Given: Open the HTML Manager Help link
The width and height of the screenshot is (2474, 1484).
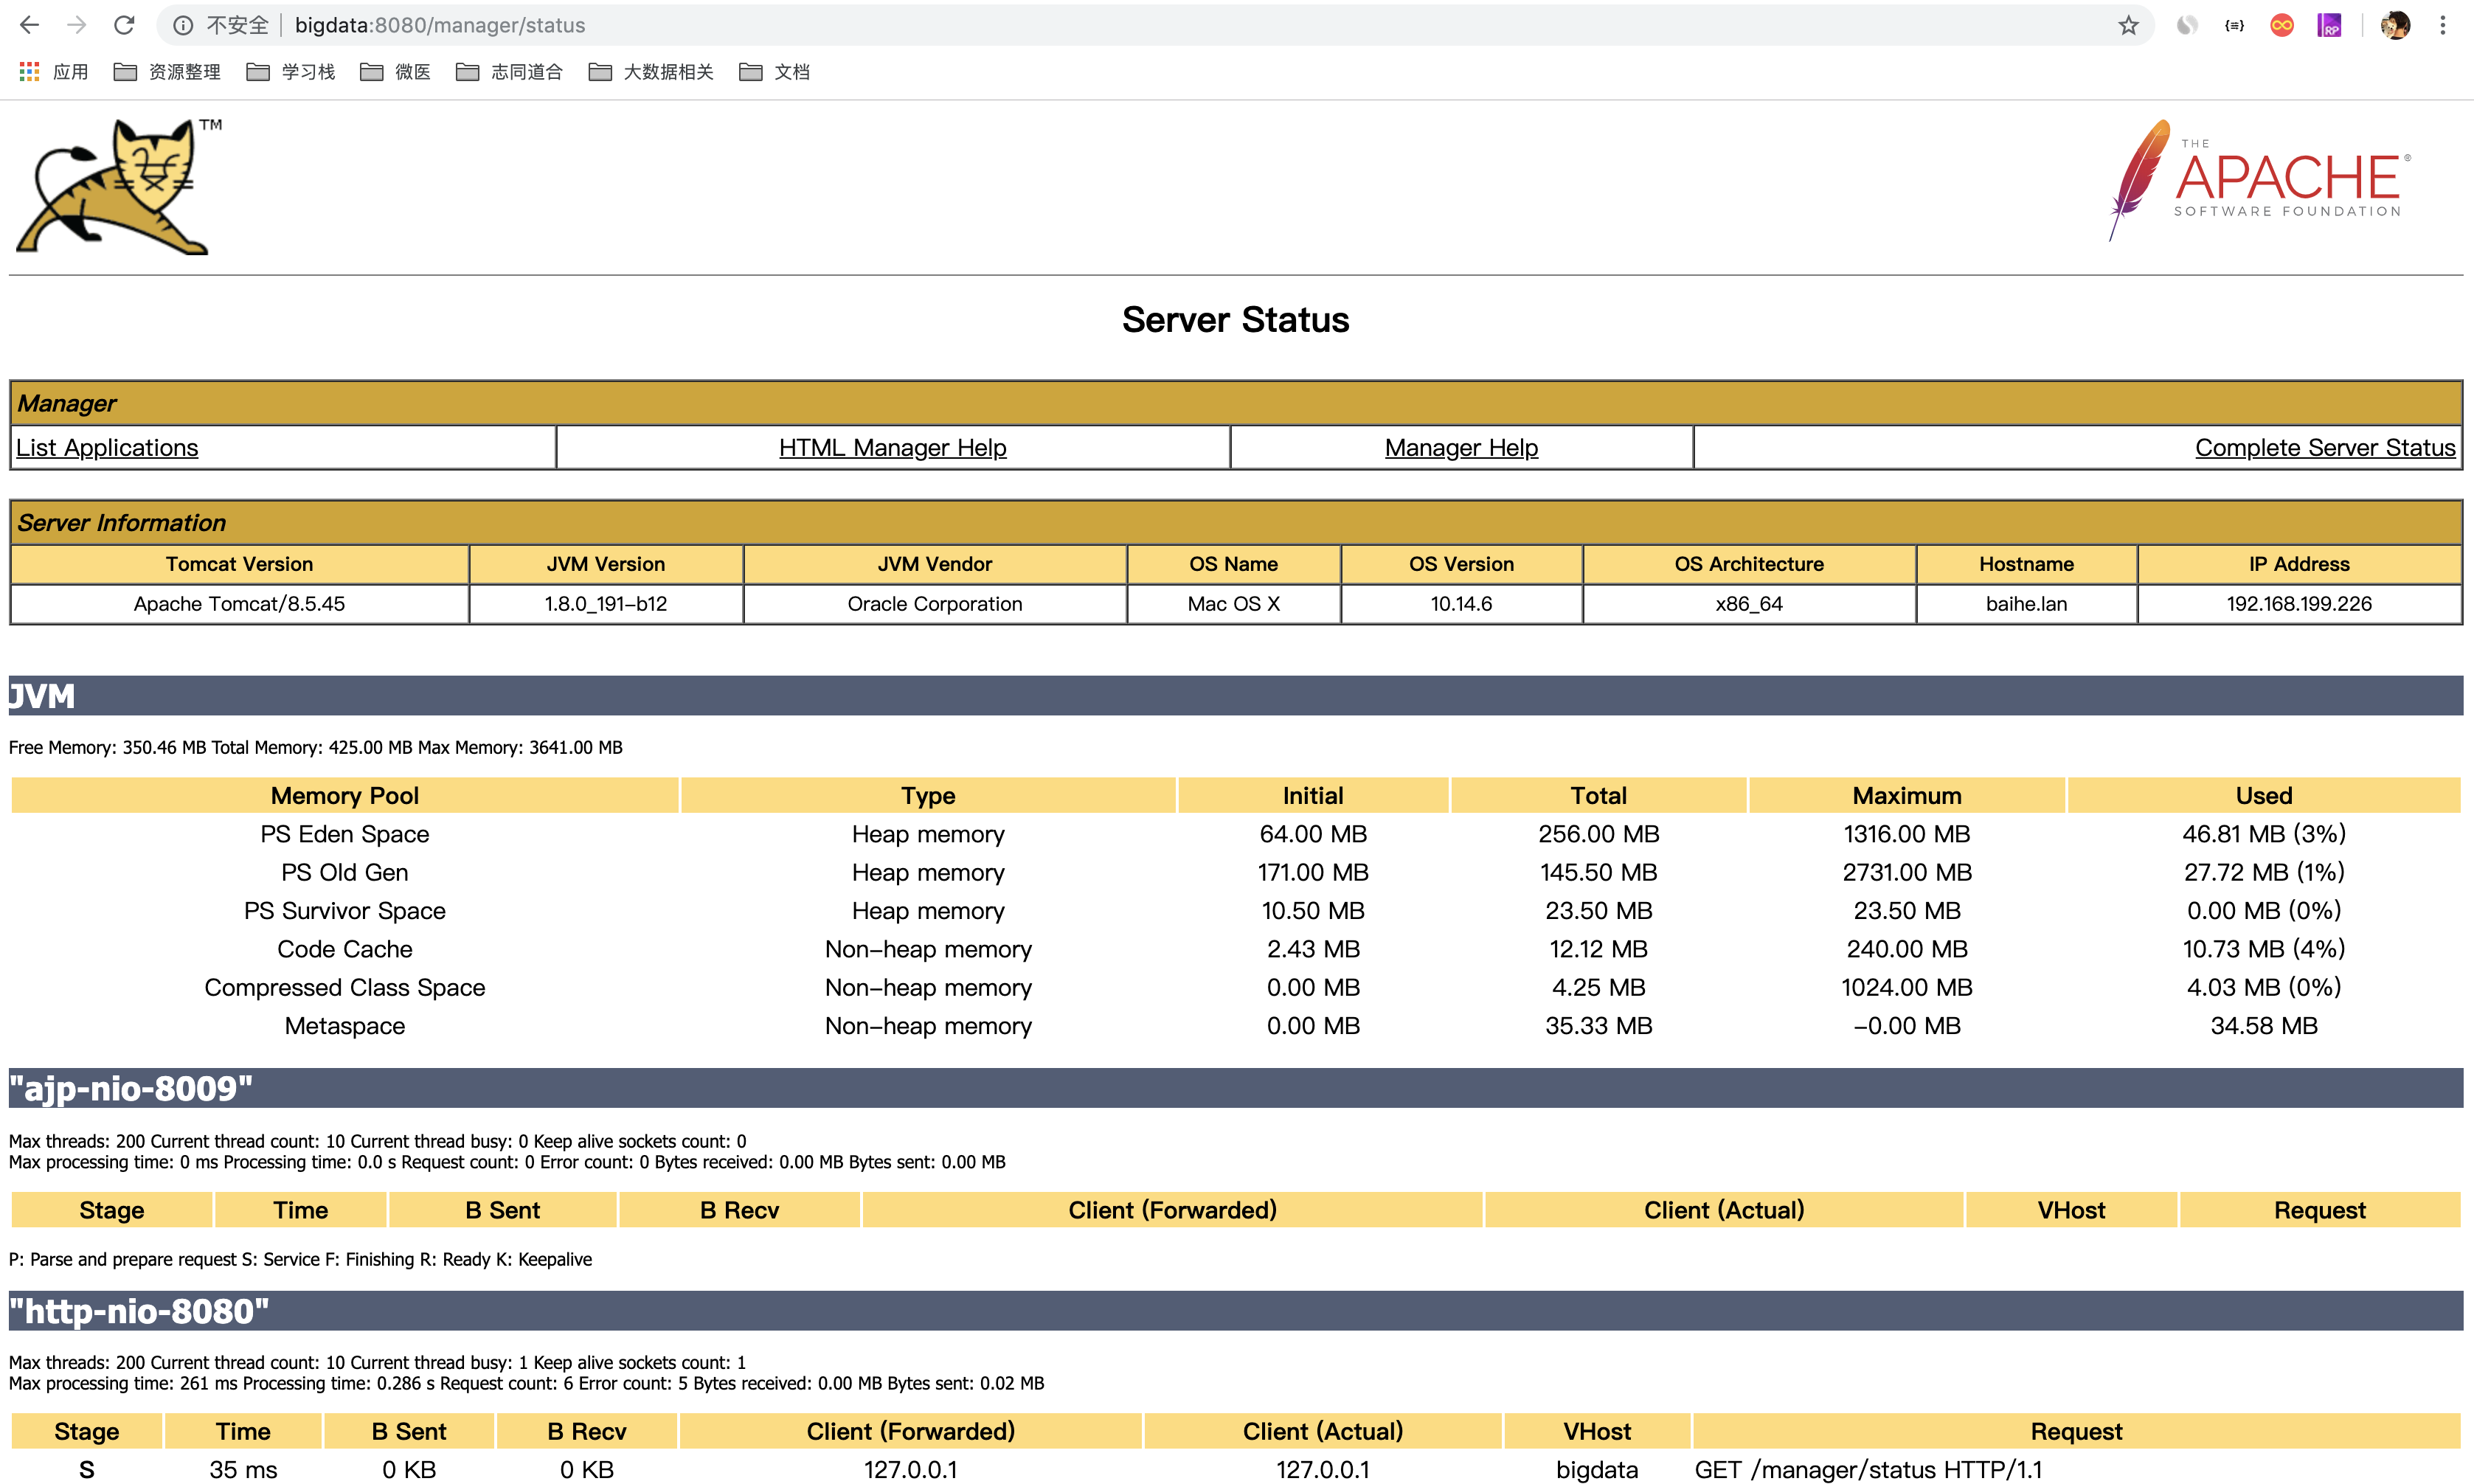Looking at the screenshot, I should (x=892, y=448).
